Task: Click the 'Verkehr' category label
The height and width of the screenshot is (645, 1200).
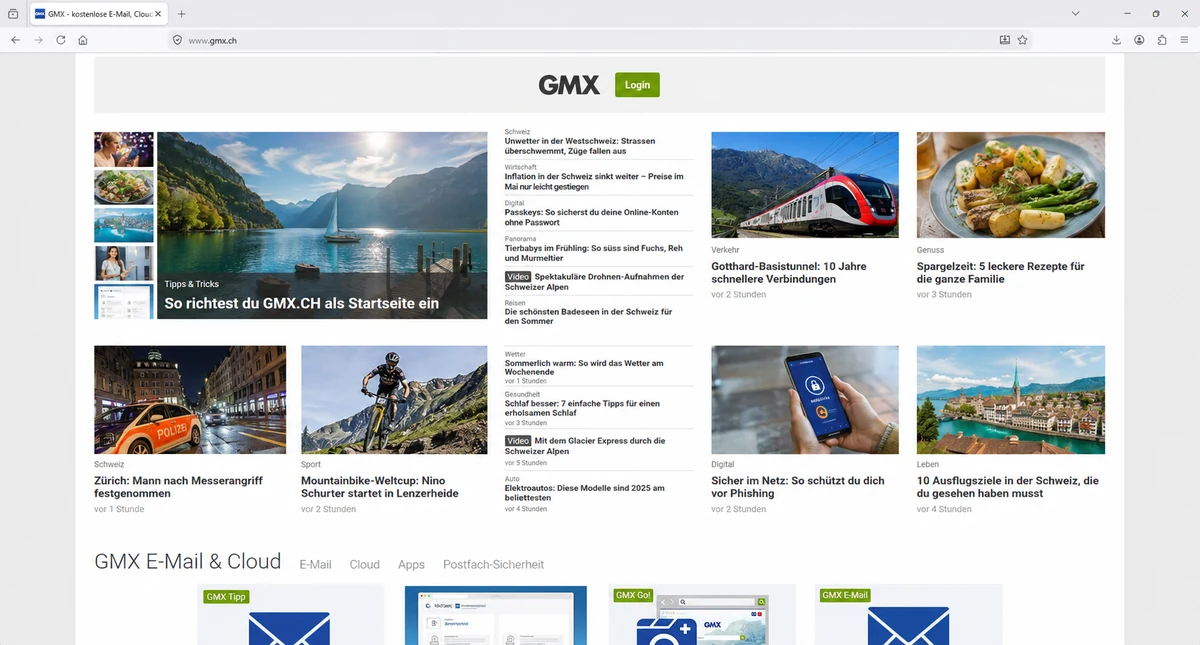Action: coord(725,250)
